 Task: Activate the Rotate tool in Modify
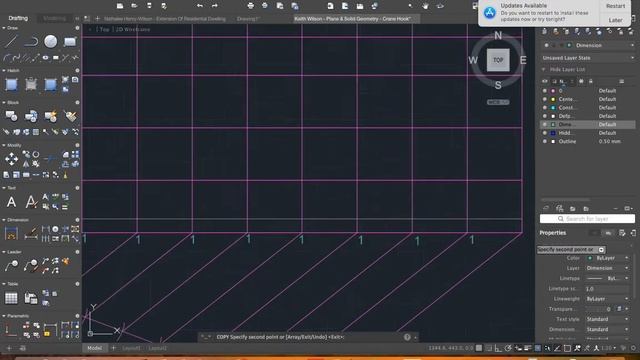tap(36, 154)
